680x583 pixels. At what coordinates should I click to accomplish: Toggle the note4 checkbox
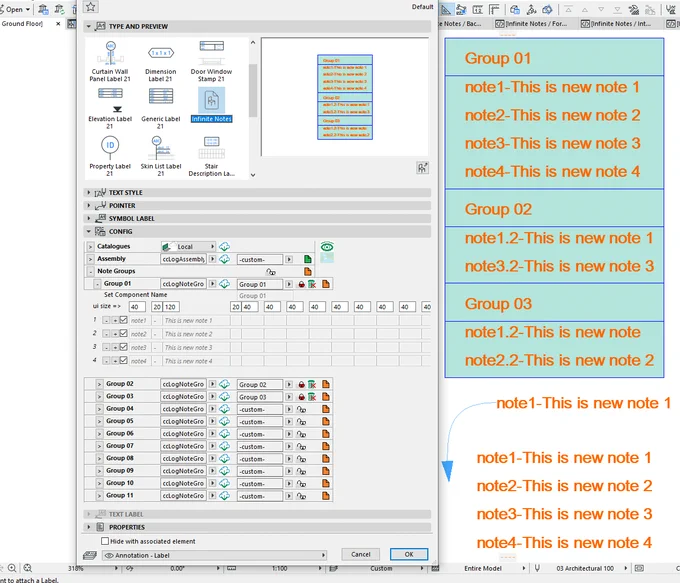124,360
